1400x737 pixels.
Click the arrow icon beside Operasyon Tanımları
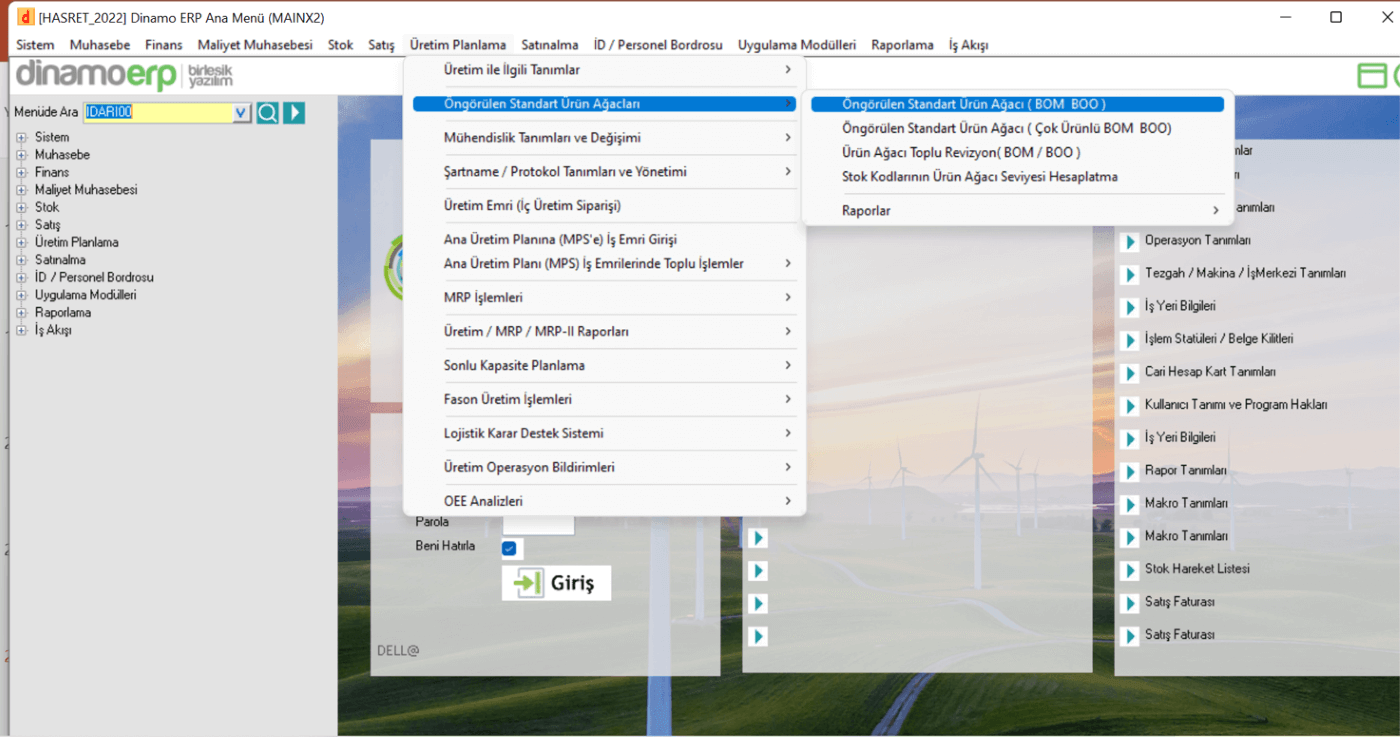pos(1129,242)
